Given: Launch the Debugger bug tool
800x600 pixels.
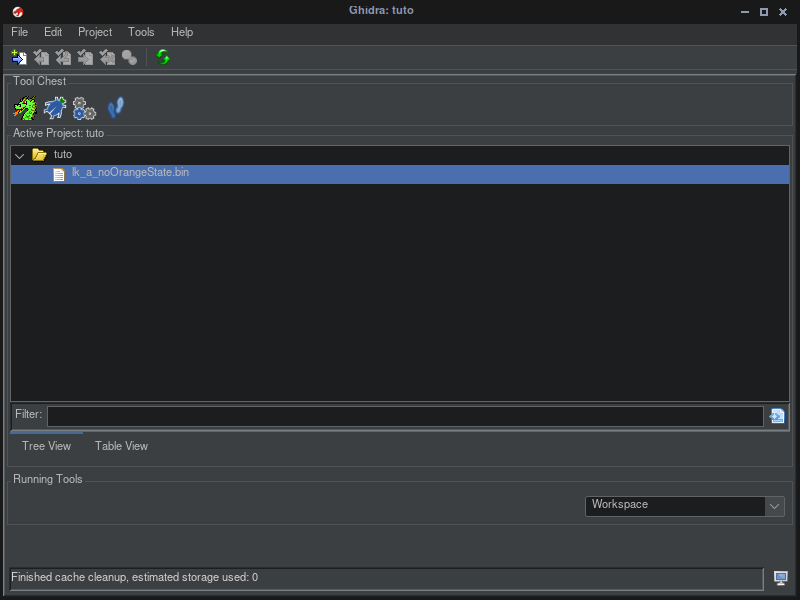Looking at the screenshot, I should click(54, 107).
